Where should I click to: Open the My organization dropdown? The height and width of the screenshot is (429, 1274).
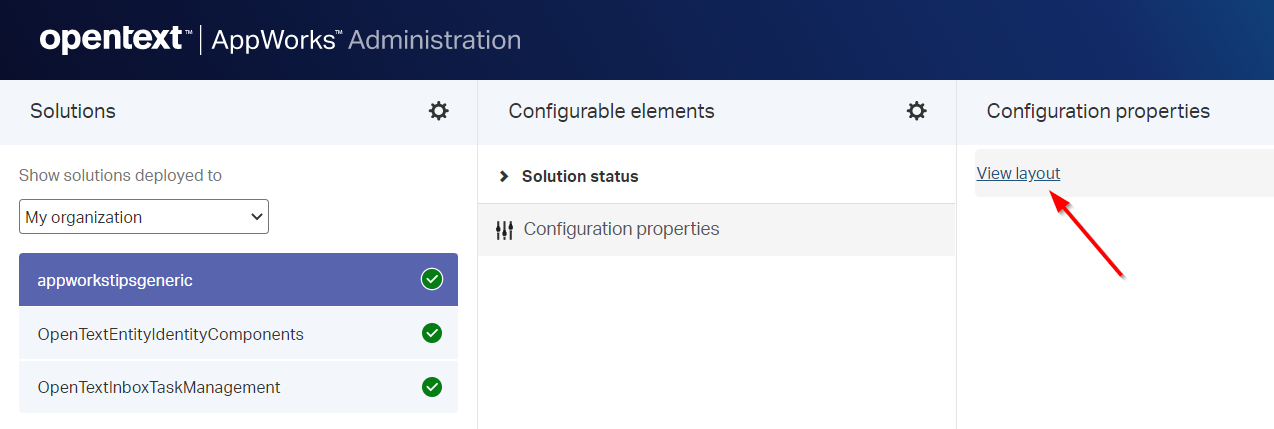pos(144,217)
